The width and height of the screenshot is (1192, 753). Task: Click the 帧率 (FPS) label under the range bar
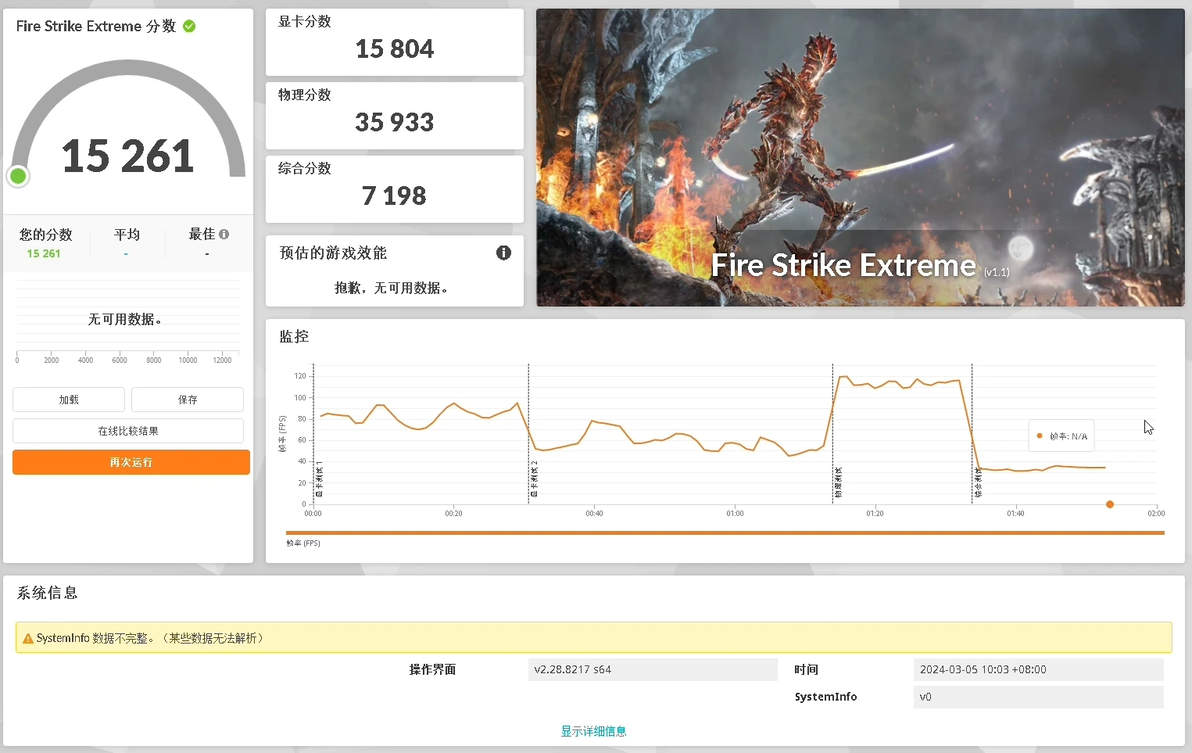pos(303,543)
